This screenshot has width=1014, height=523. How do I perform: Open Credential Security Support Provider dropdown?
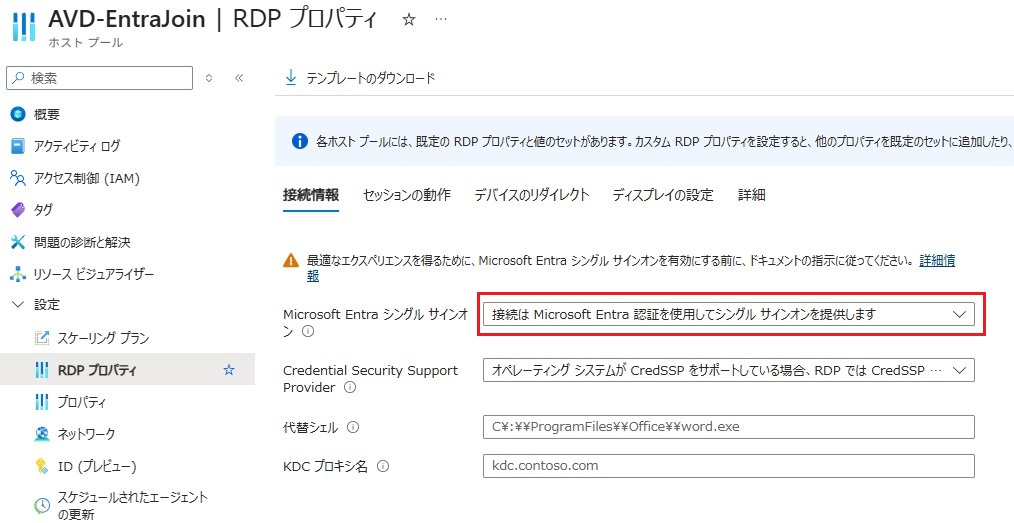tap(728, 370)
